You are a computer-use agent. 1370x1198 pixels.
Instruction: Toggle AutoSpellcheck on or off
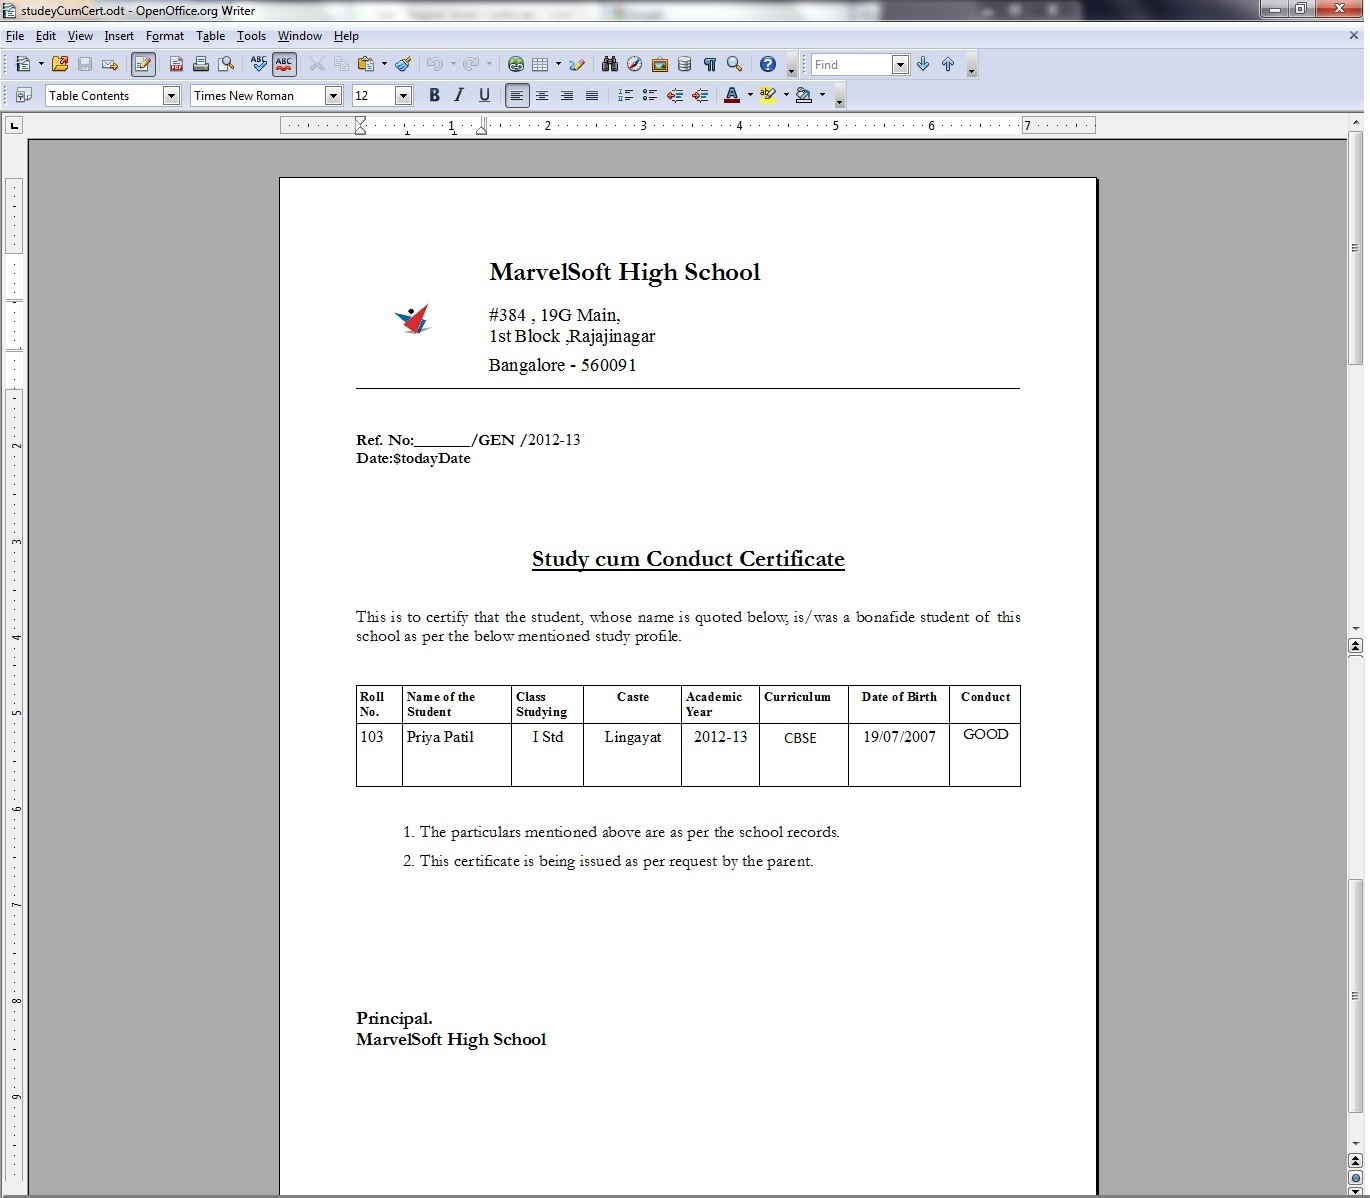[284, 65]
